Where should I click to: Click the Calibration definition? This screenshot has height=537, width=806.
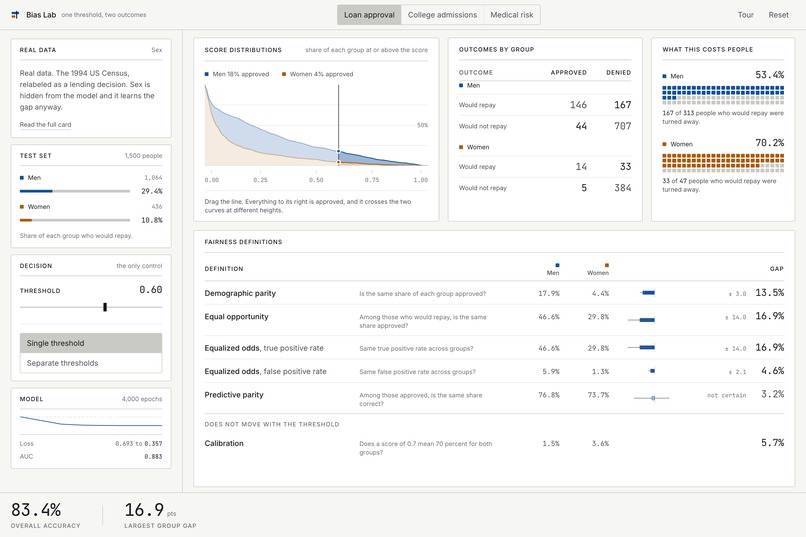pos(224,443)
